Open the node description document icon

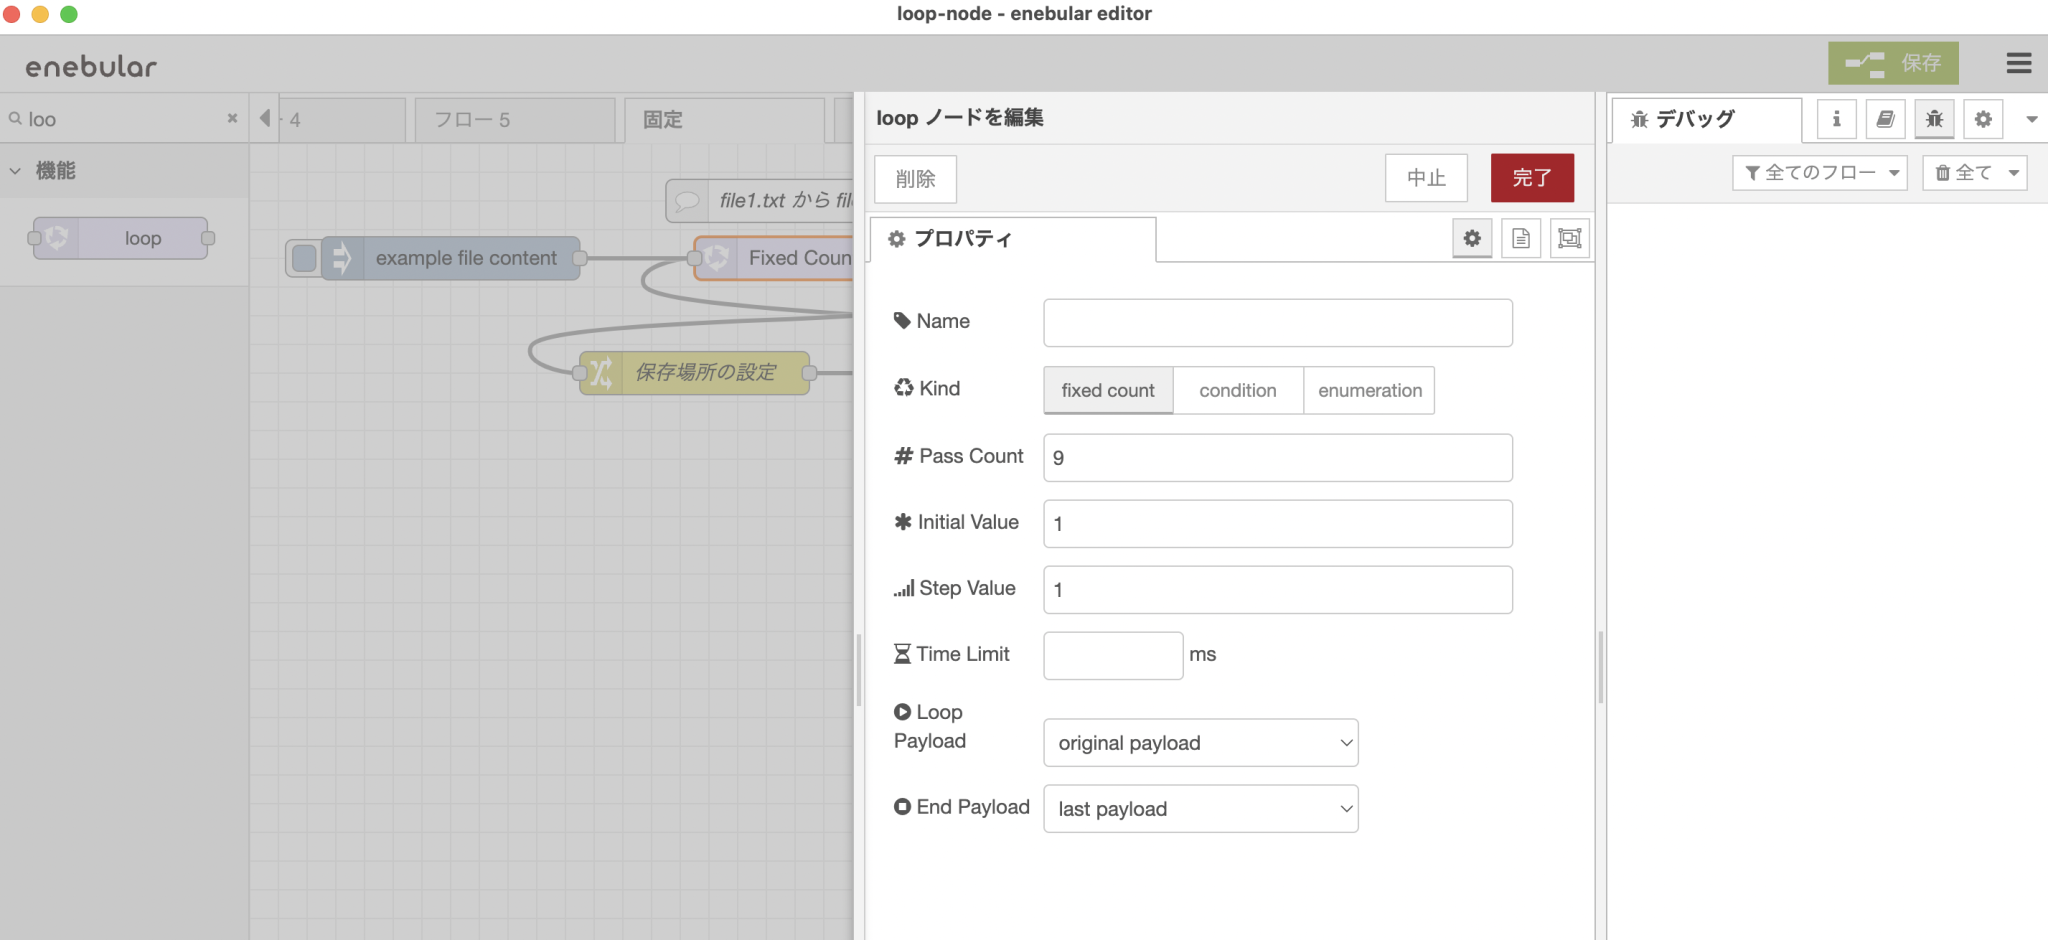pyautogui.click(x=1521, y=238)
